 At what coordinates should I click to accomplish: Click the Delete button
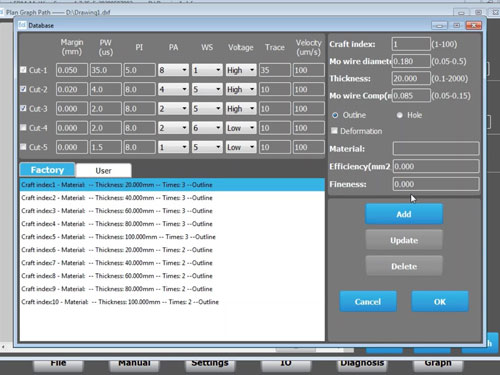[x=404, y=266]
